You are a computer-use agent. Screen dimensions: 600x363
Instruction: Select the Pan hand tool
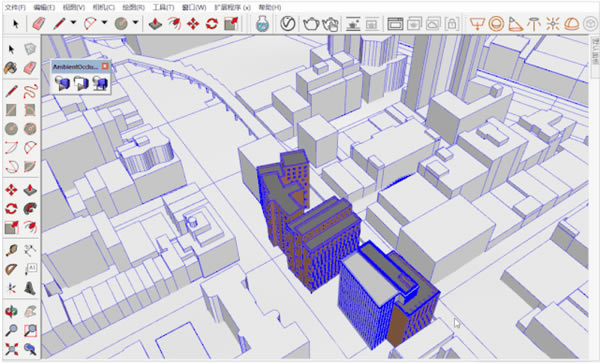[30, 311]
